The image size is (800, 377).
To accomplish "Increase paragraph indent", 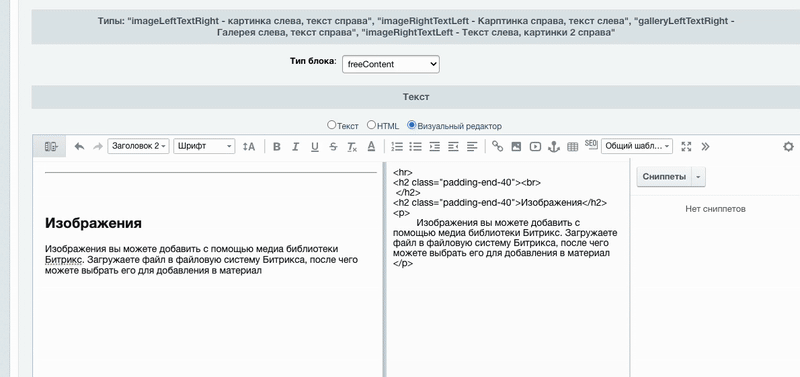I will [434, 146].
